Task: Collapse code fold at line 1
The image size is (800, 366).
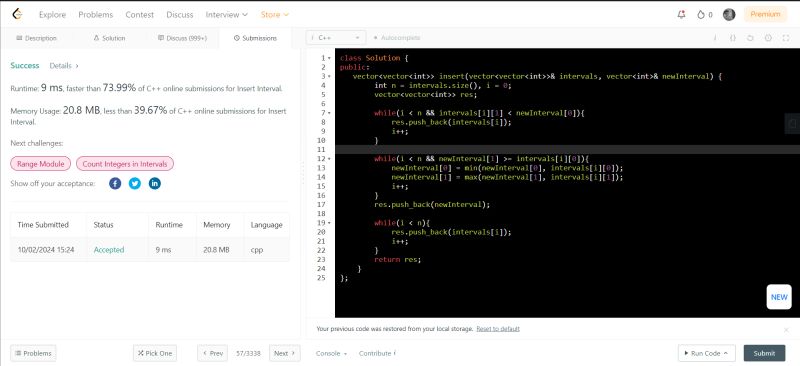Action: pos(329,58)
